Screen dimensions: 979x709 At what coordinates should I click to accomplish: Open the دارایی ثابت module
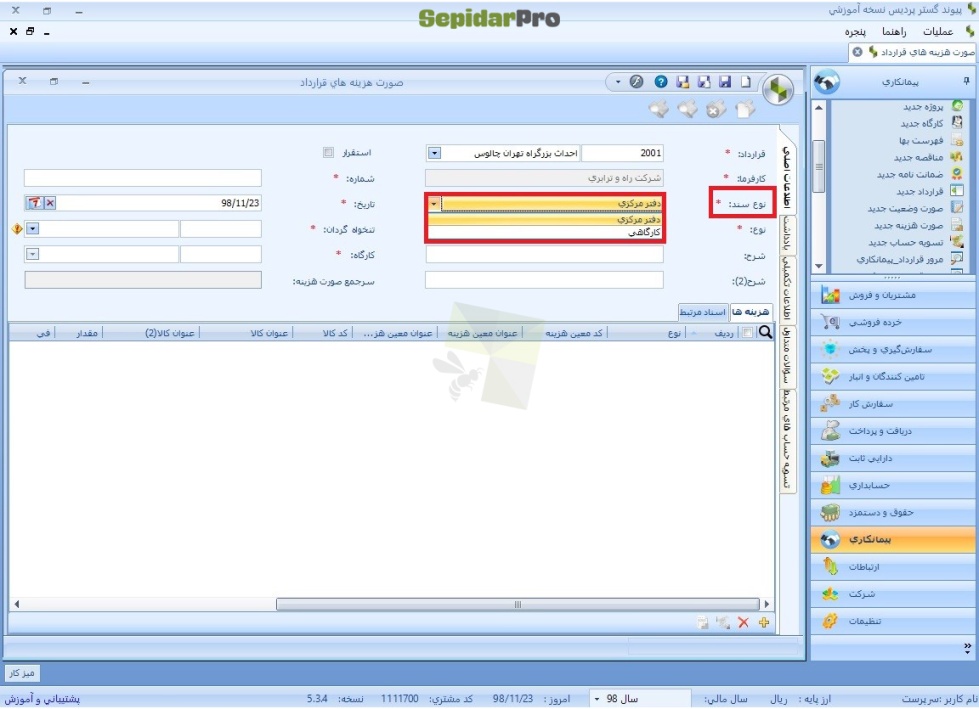pyautogui.click(x=893, y=458)
